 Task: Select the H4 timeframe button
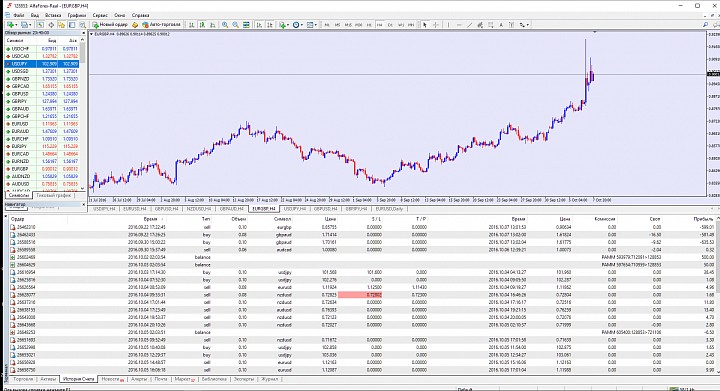click(x=379, y=25)
